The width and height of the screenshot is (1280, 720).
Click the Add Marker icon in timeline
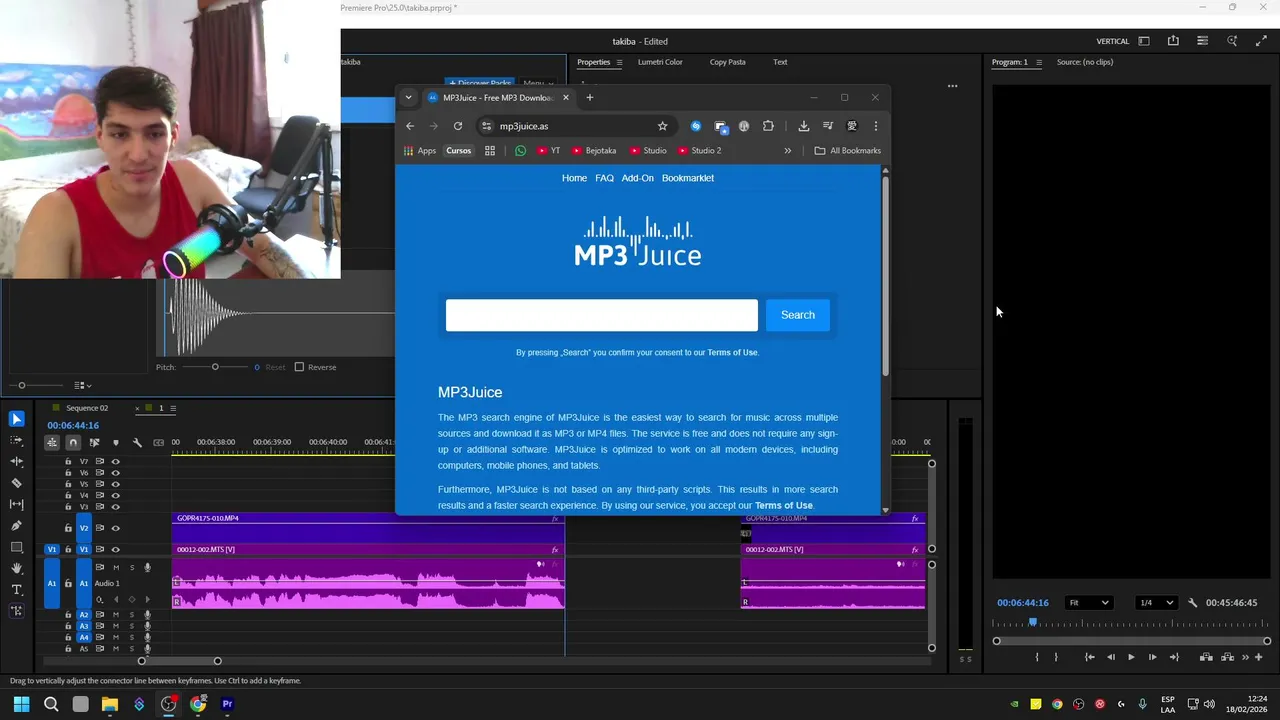[x=116, y=442]
